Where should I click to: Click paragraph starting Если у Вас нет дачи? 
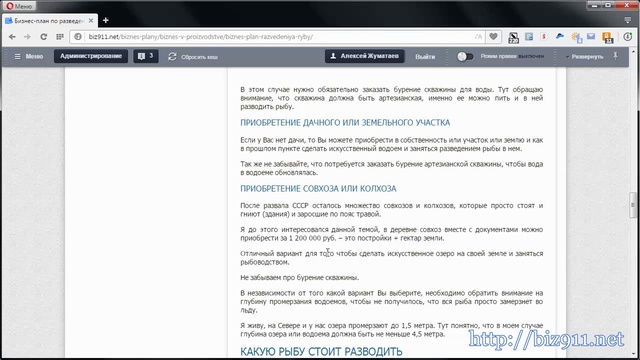pos(391,144)
